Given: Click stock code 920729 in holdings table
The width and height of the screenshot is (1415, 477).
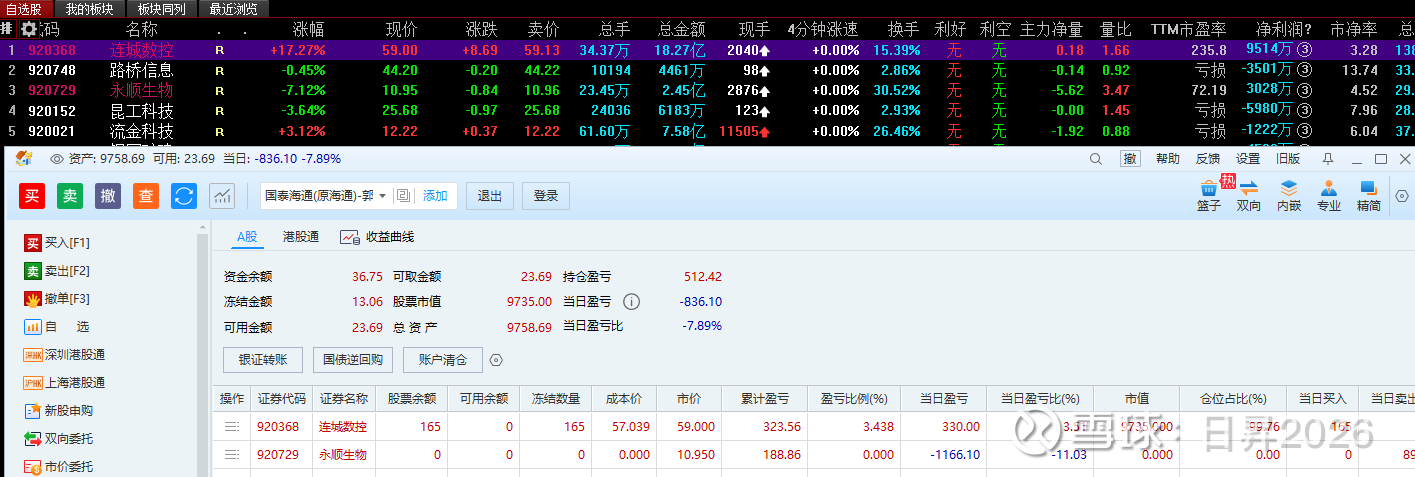Looking at the screenshot, I should coord(278,455).
